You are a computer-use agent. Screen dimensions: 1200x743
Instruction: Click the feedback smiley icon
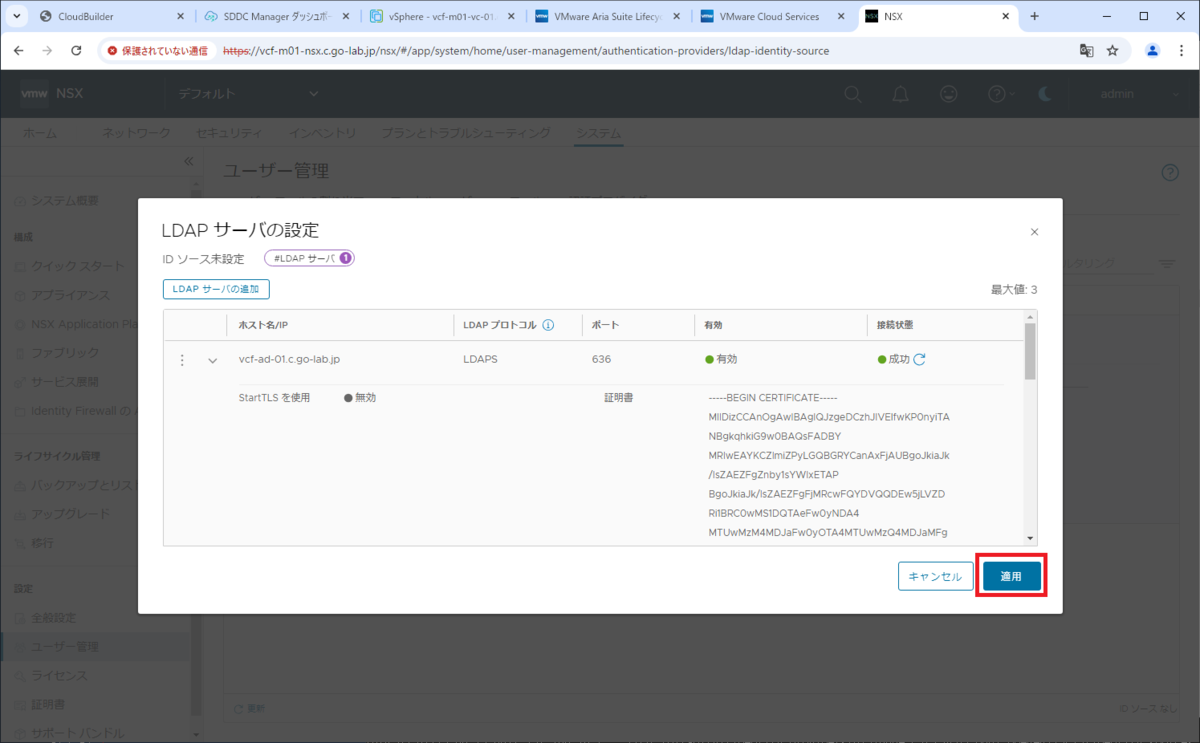[x=949, y=93]
